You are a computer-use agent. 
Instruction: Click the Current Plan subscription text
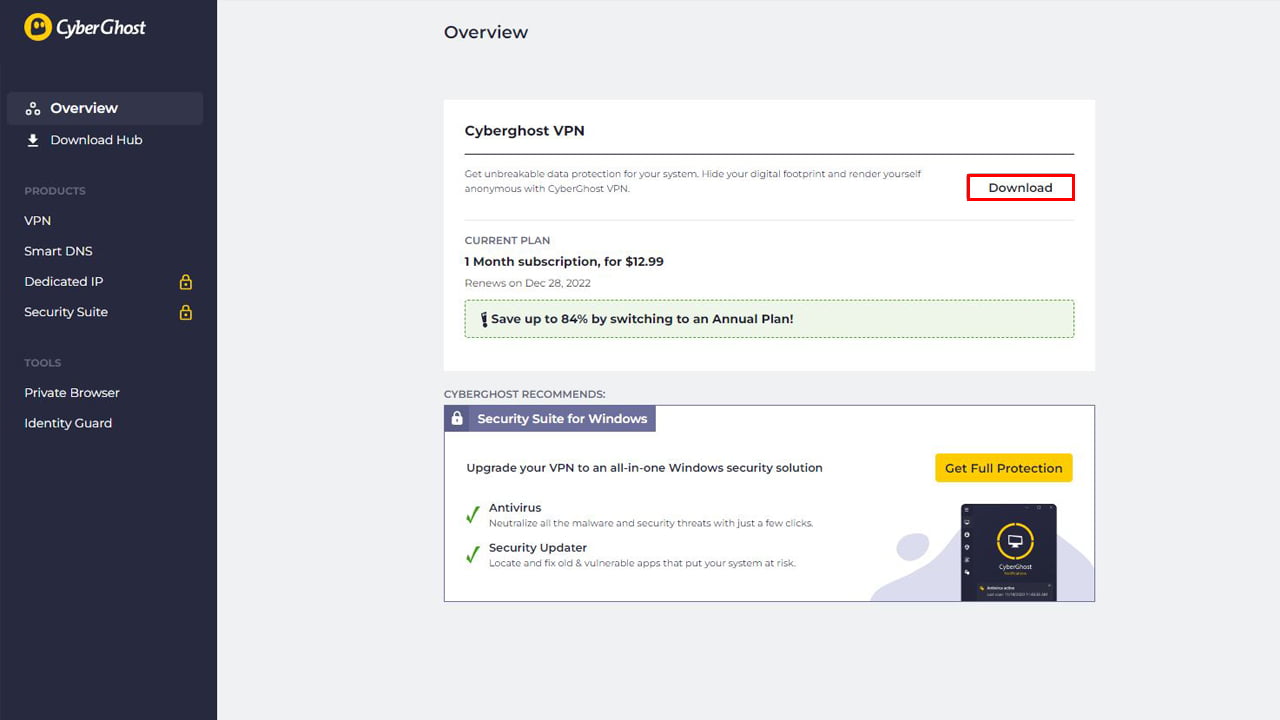point(565,261)
